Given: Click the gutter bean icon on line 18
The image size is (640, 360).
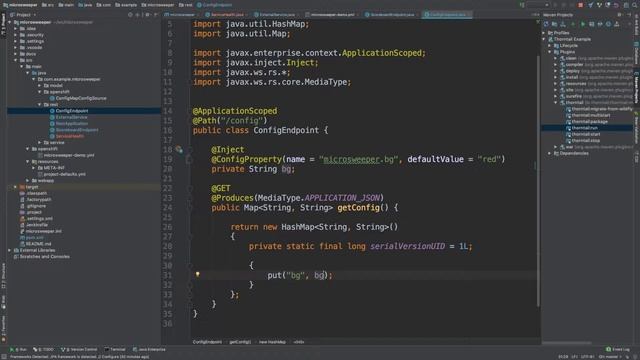Looking at the screenshot, I should (179, 149).
